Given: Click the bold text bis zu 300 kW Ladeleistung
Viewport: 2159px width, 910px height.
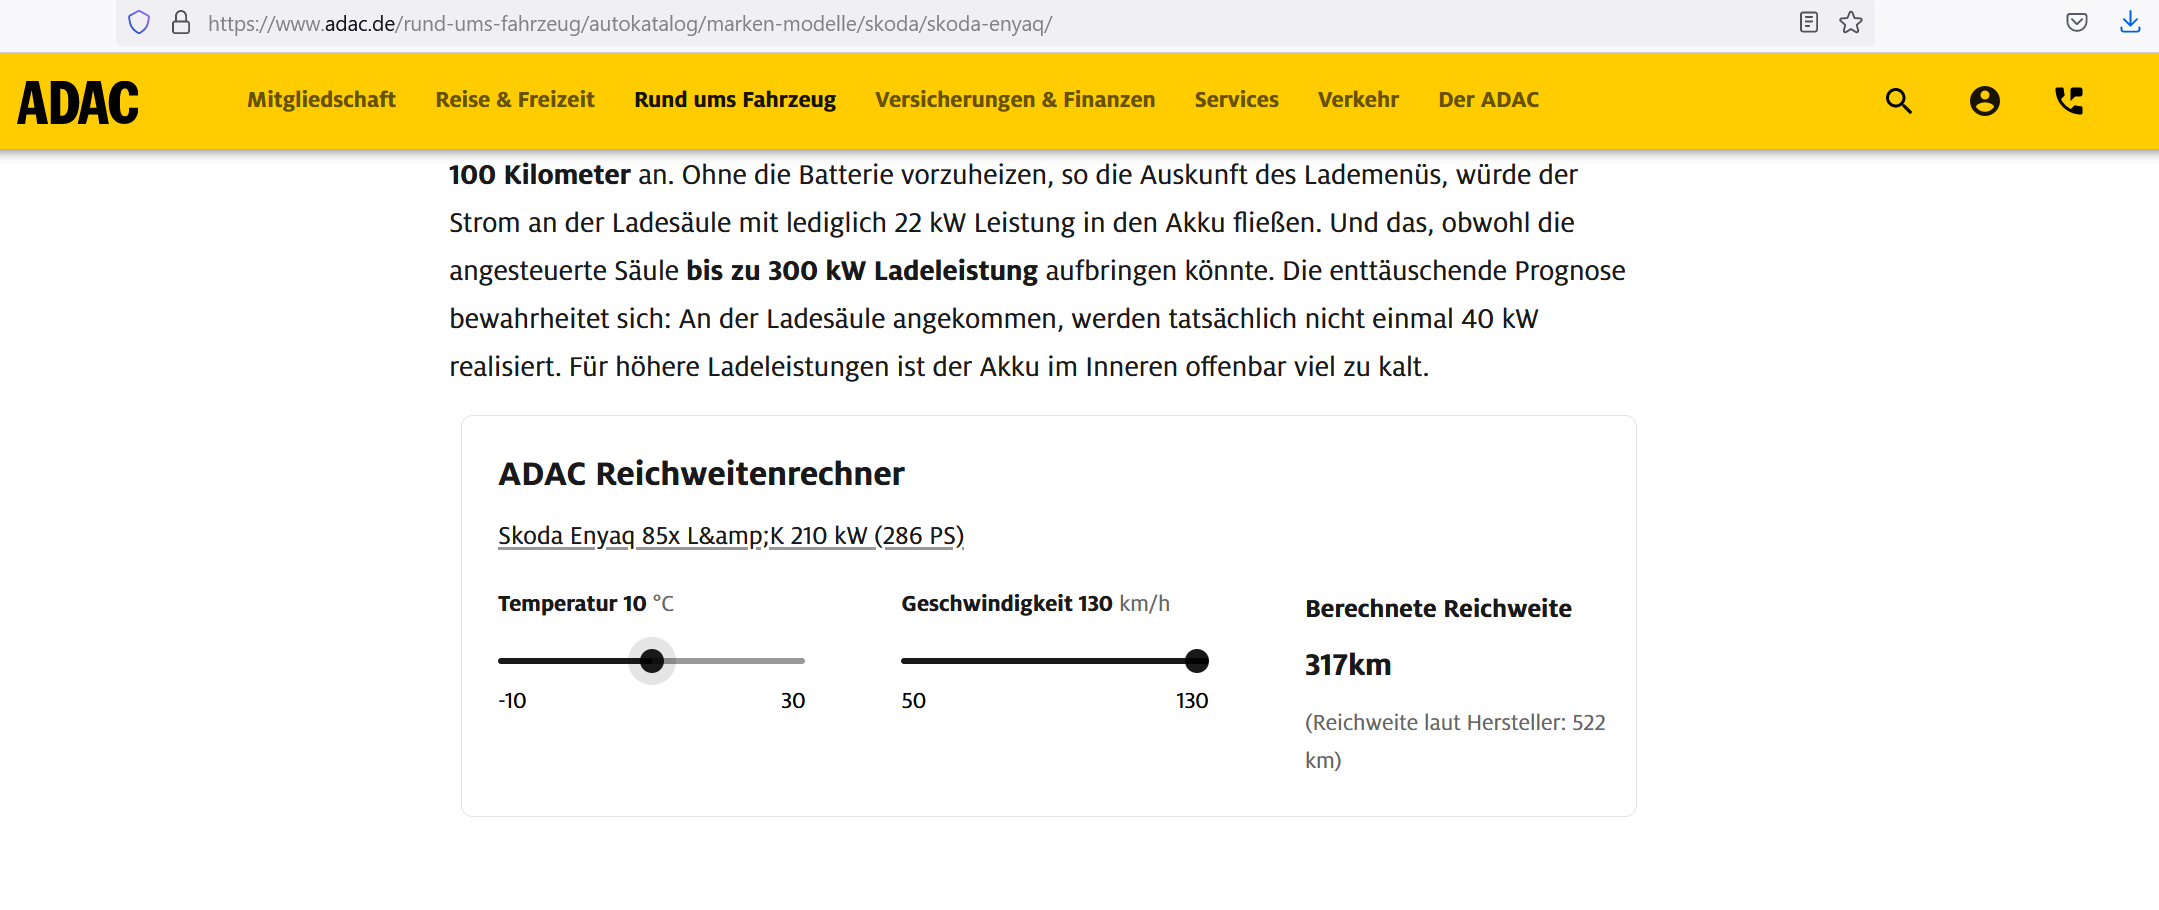Looking at the screenshot, I should point(862,271).
